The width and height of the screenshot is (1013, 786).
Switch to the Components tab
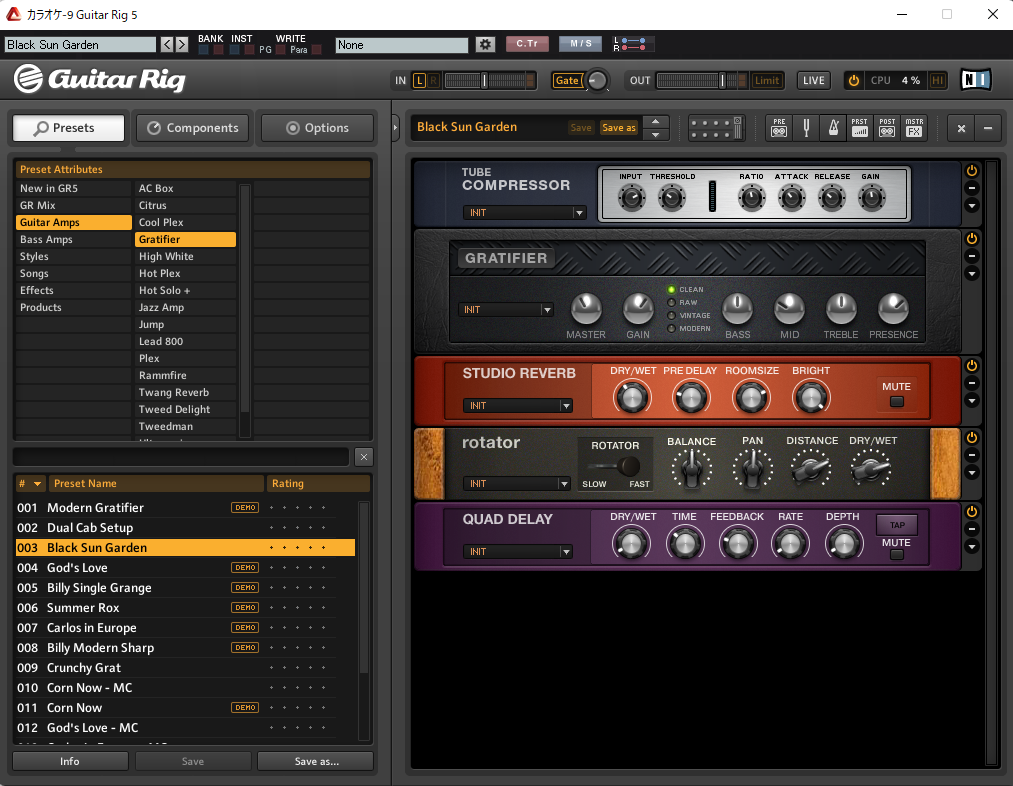(x=193, y=128)
